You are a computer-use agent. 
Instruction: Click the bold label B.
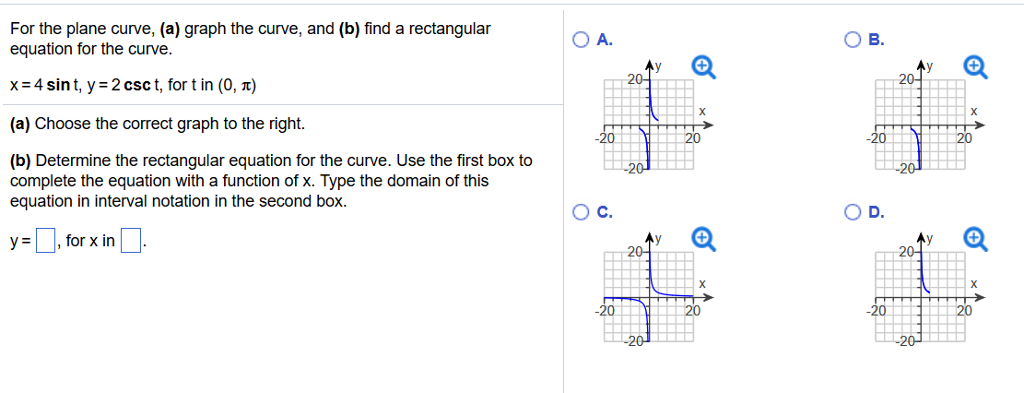(x=876, y=40)
